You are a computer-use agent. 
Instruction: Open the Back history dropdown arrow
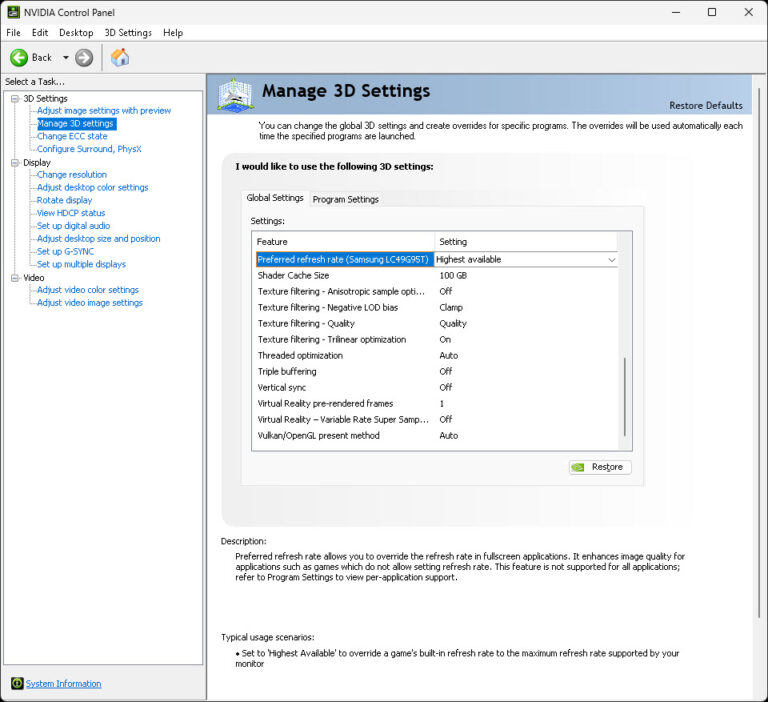click(66, 58)
